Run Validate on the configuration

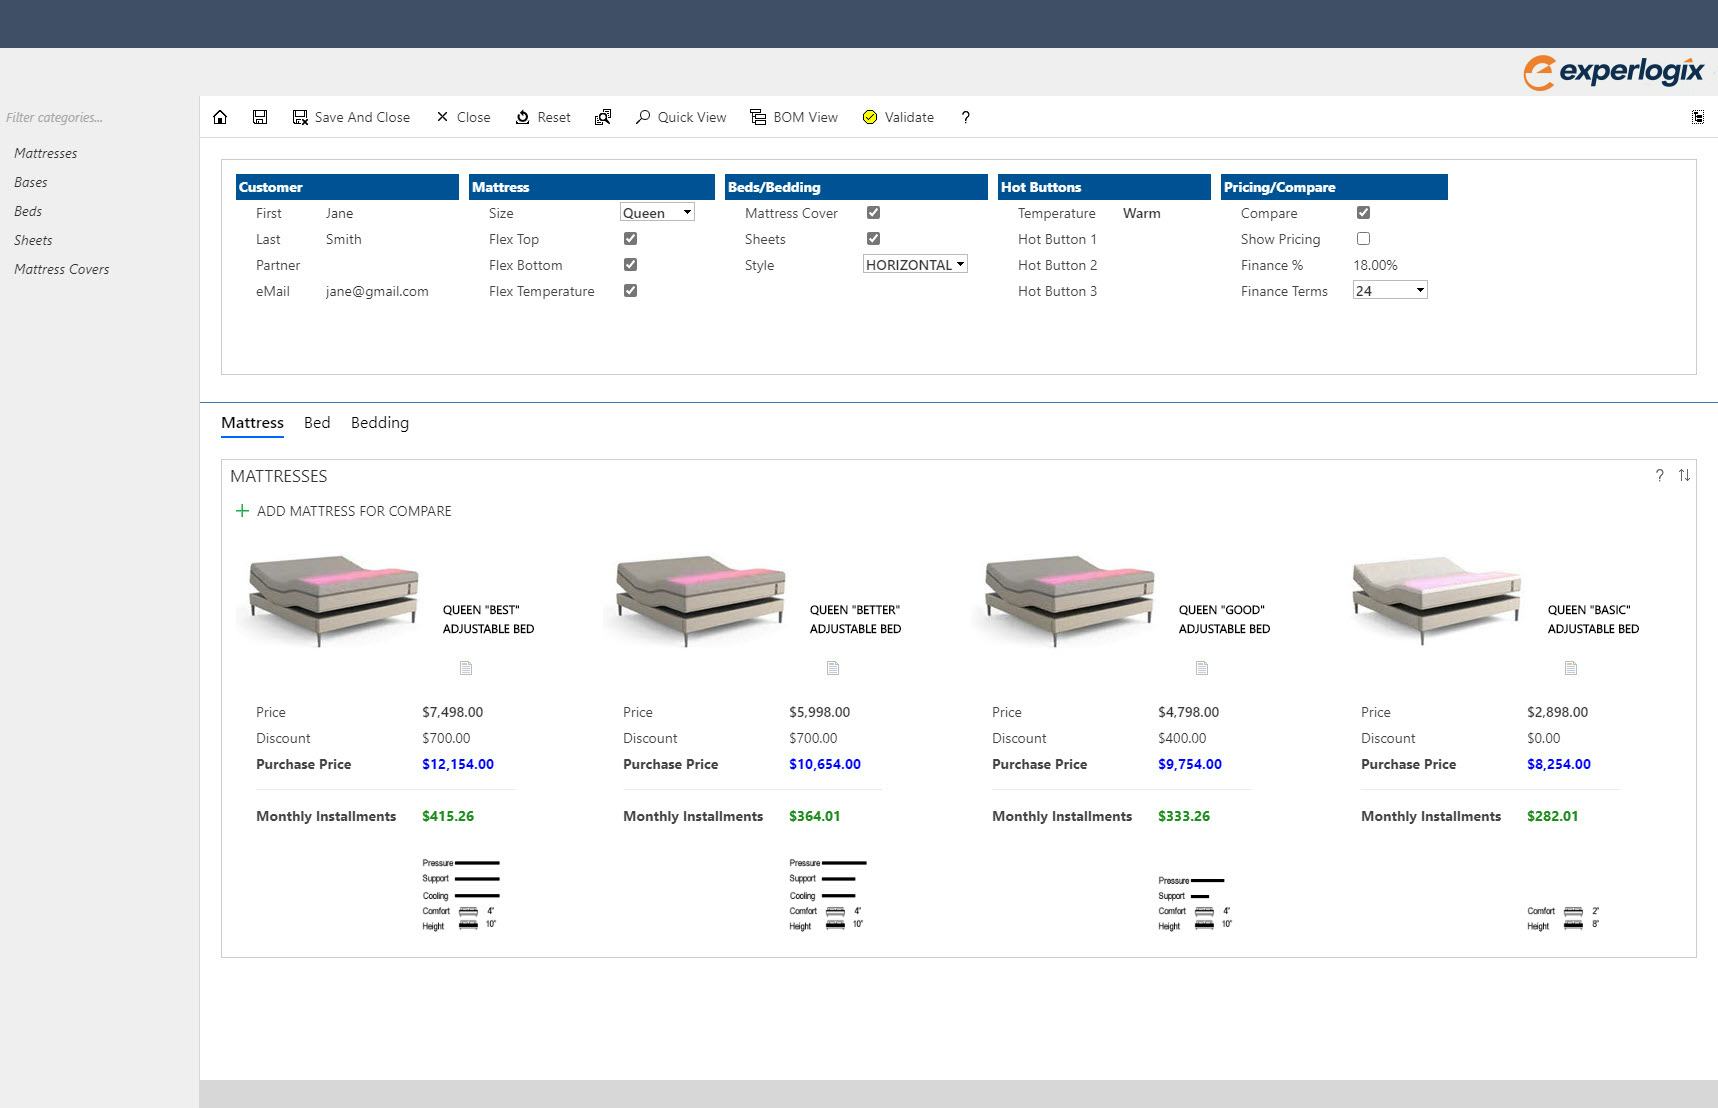(x=898, y=117)
